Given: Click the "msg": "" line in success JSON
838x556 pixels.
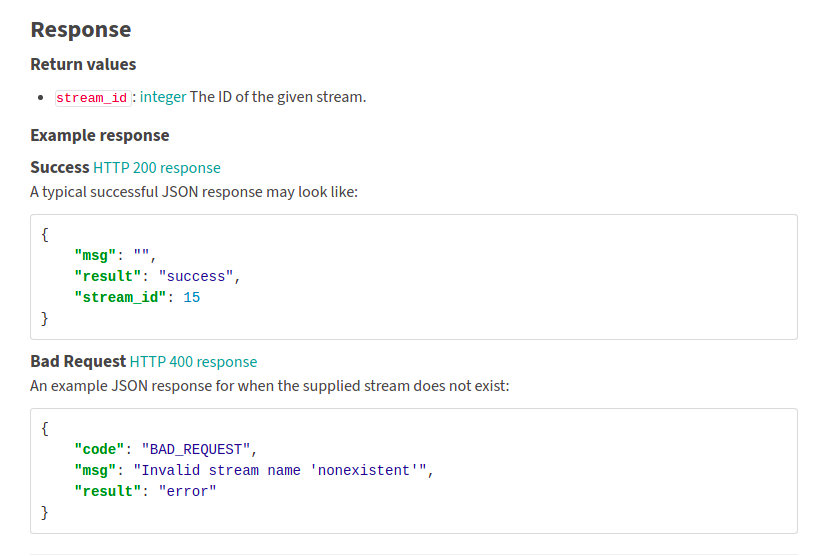Looking at the screenshot, I should 115,256.
